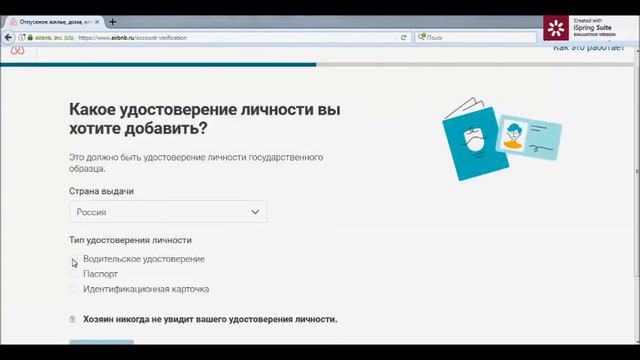
Task: Click the browser search input field
Action: click(476, 38)
